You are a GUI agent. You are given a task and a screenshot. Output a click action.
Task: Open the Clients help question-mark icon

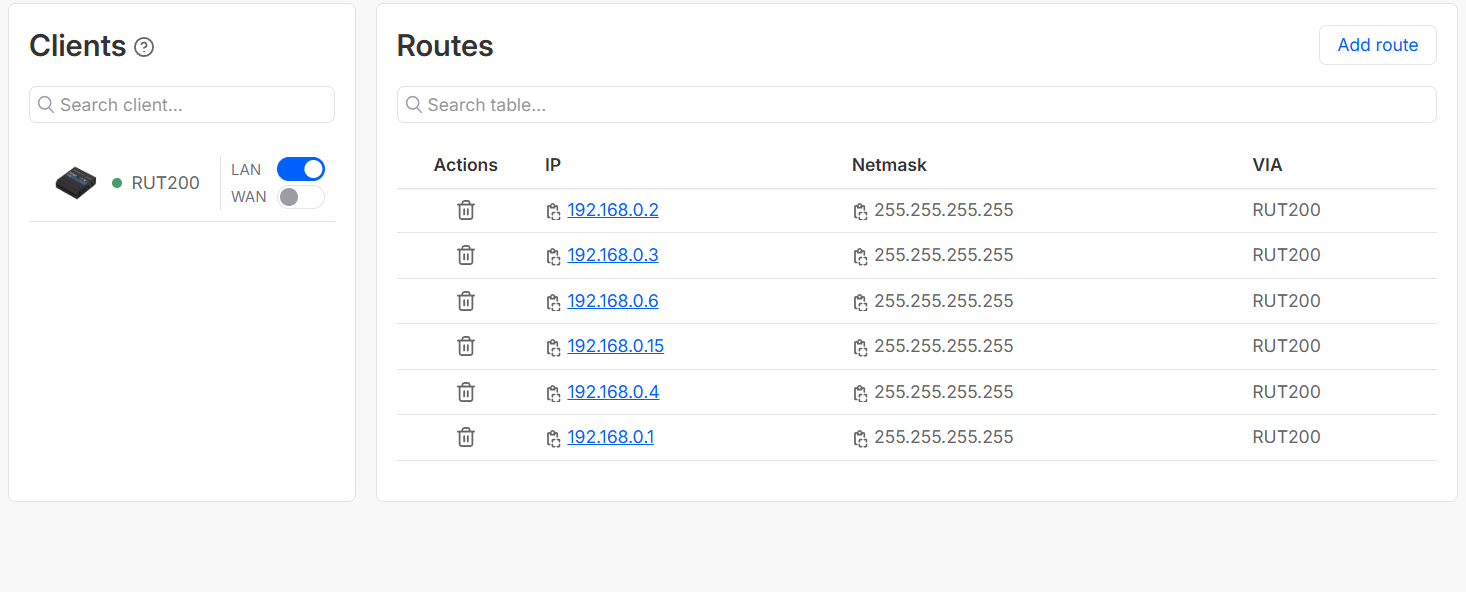(144, 47)
